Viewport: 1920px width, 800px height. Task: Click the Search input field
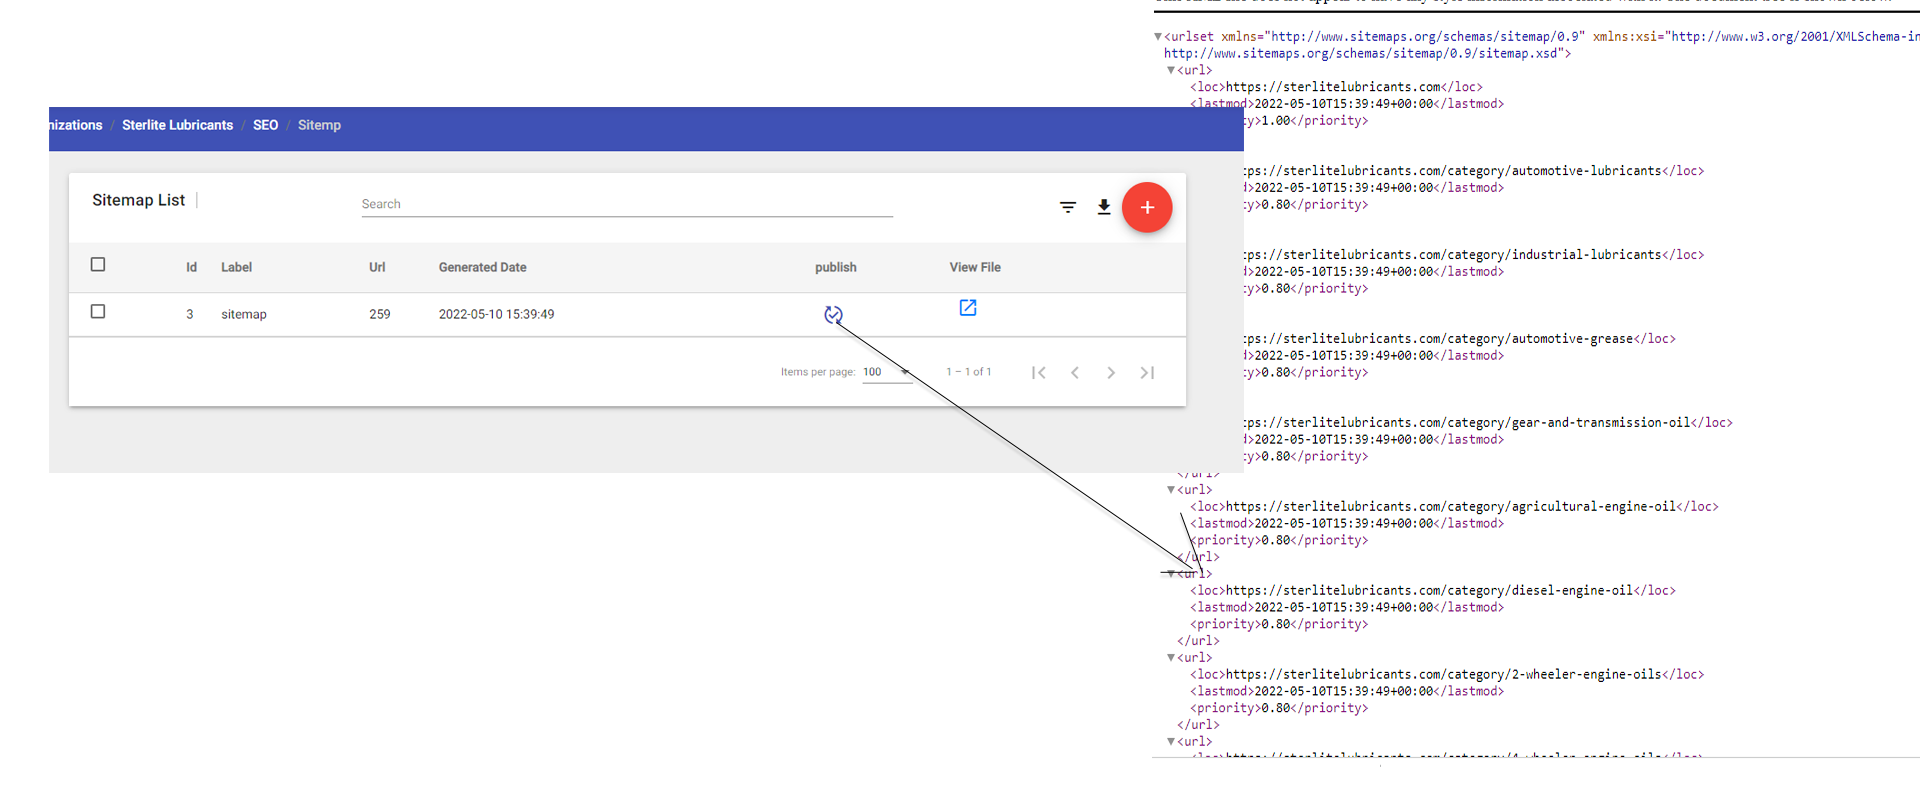(626, 204)
